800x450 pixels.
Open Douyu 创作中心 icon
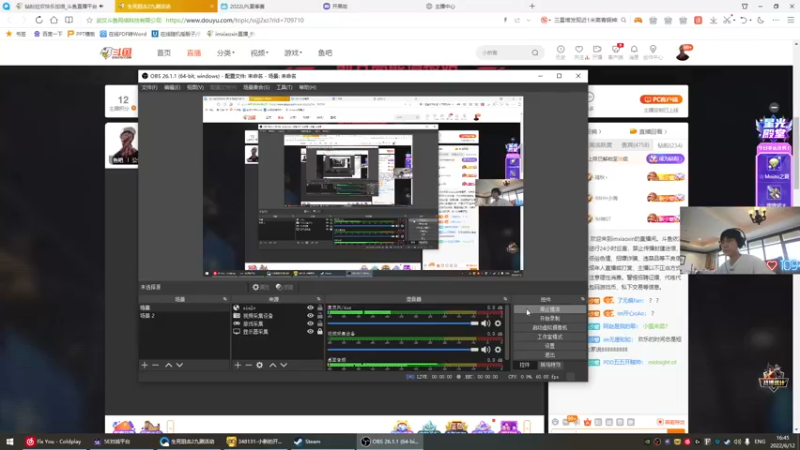point(653,52)
